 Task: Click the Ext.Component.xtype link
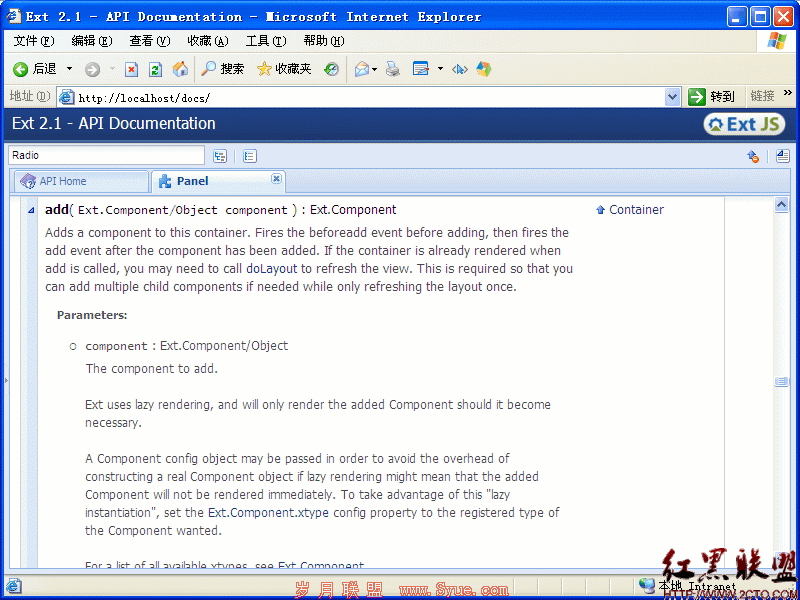coord(269,513)
